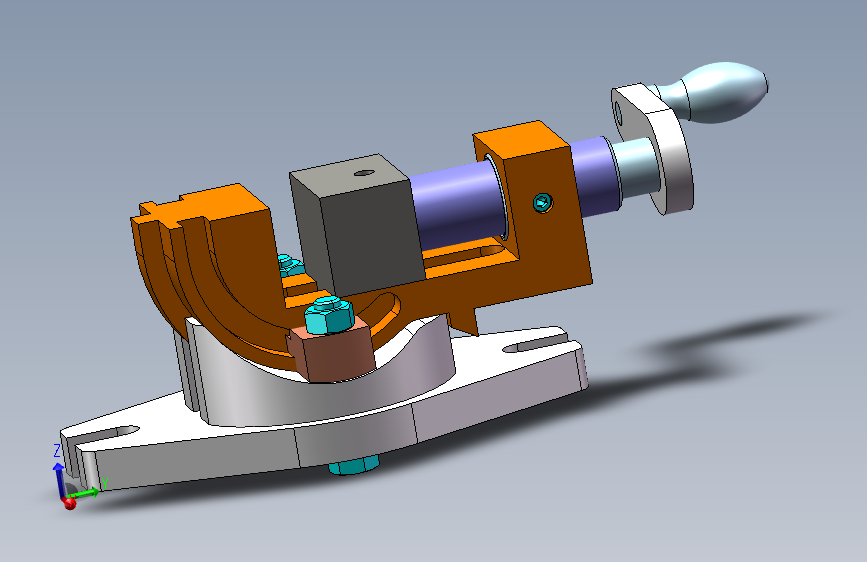Pick the cyan nut behind the gray block
867x562 pixels.
289,266
